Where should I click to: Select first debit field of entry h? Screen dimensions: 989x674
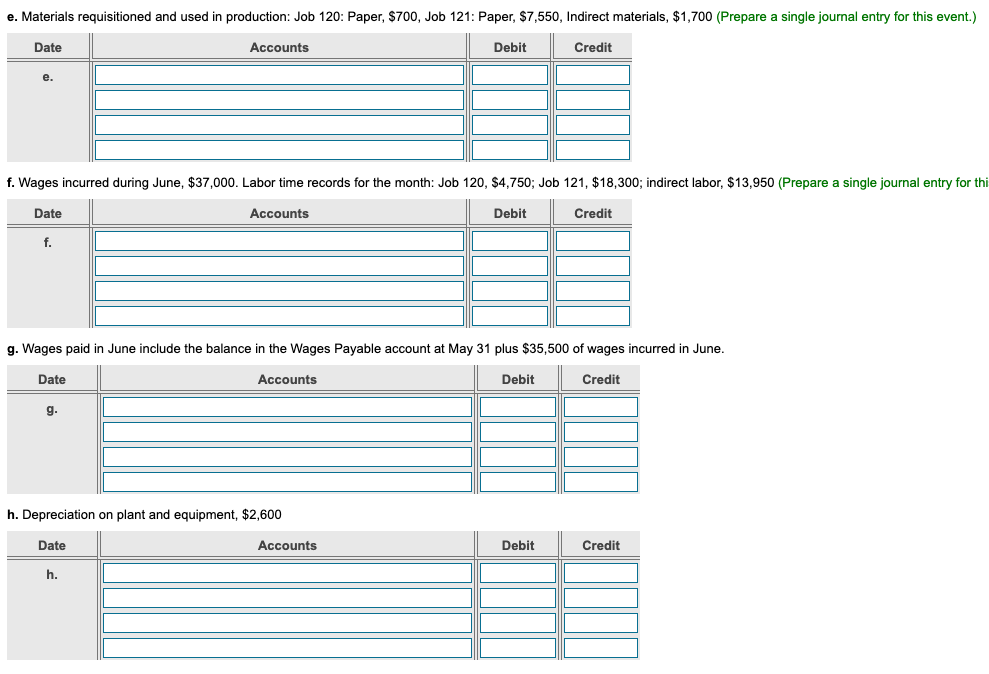point(518,573)
